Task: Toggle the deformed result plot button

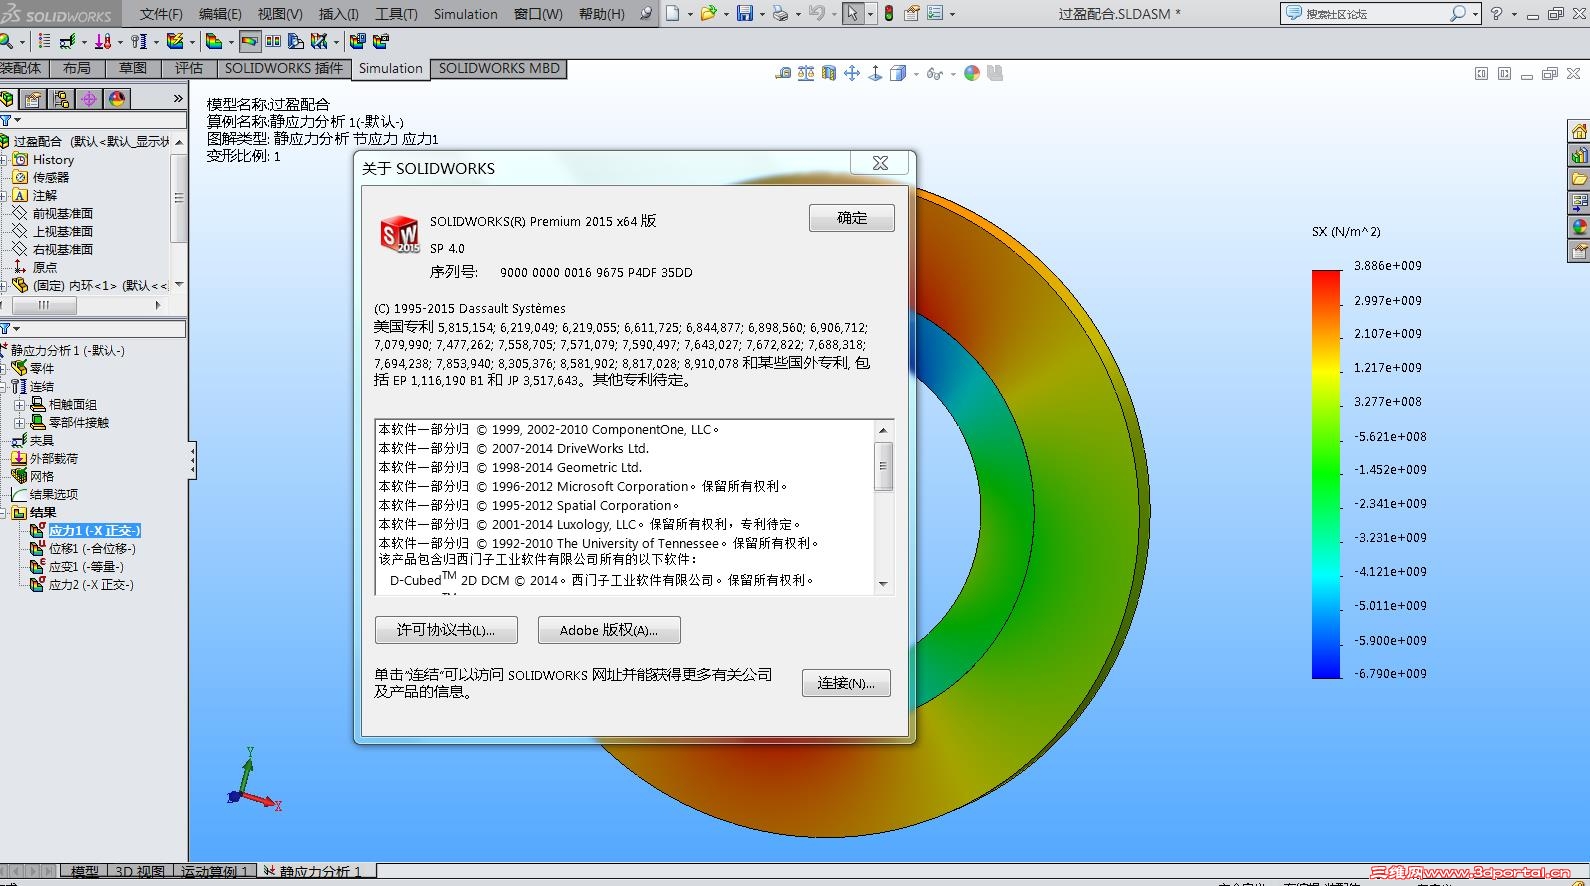Action: pos(249,41)
